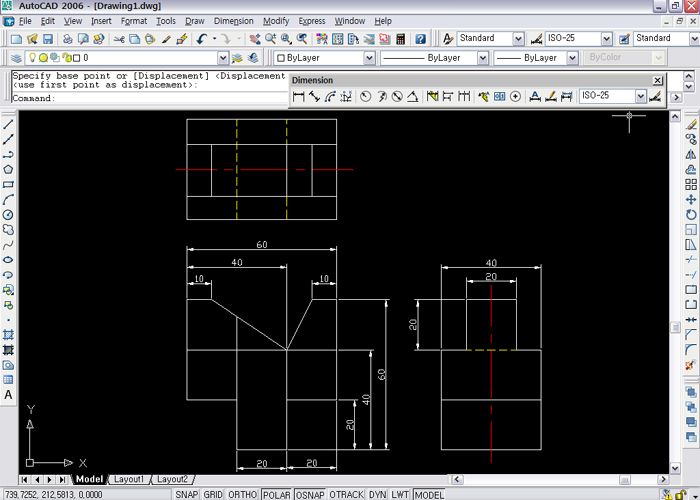The height and width of the screenshot is (500, 700).
Task: Open the File menu
Action: tap(25, 21)
